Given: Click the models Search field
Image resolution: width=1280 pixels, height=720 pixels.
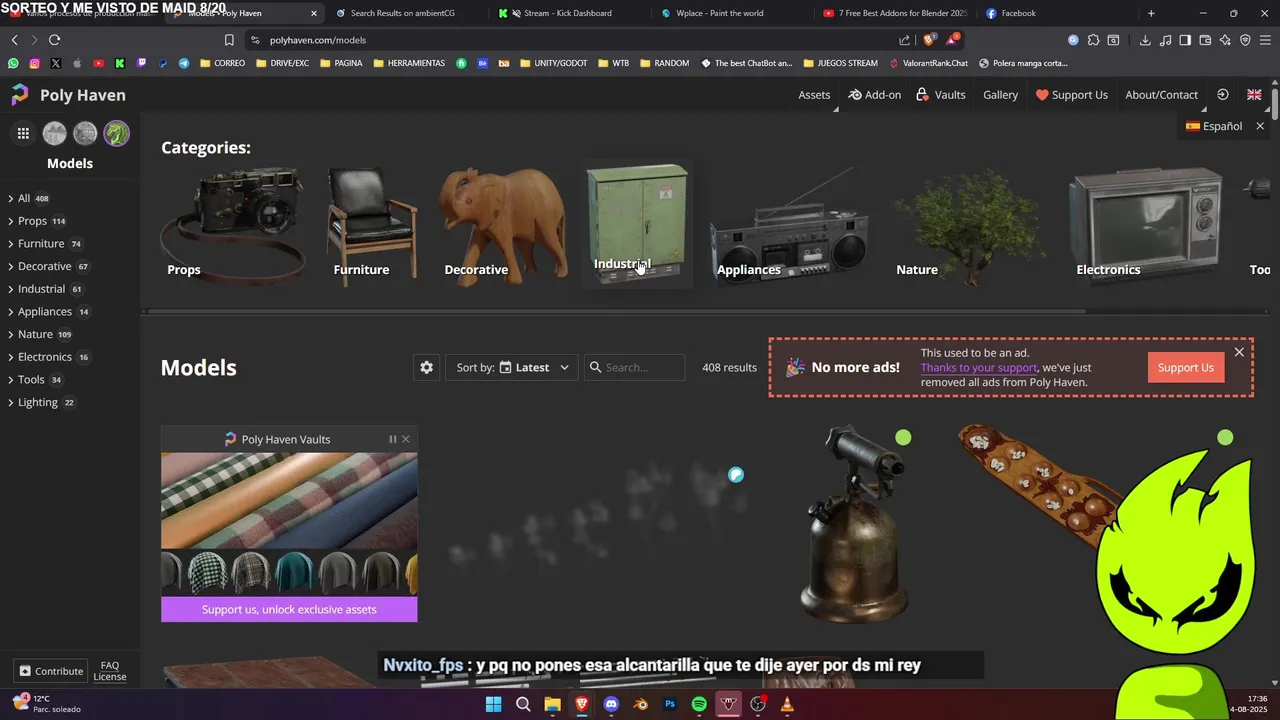Looking at the screenshot, I should point(636,367).
